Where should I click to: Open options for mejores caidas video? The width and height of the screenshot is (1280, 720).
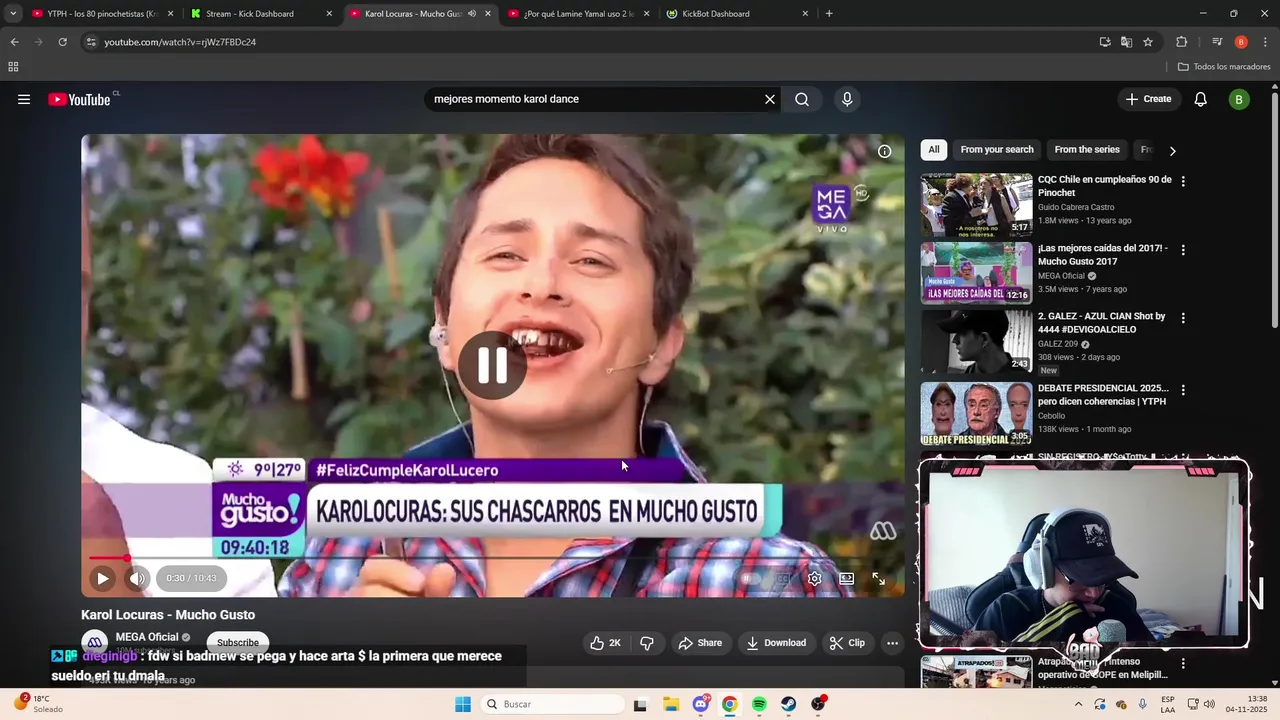click(x=1183, y=250)
